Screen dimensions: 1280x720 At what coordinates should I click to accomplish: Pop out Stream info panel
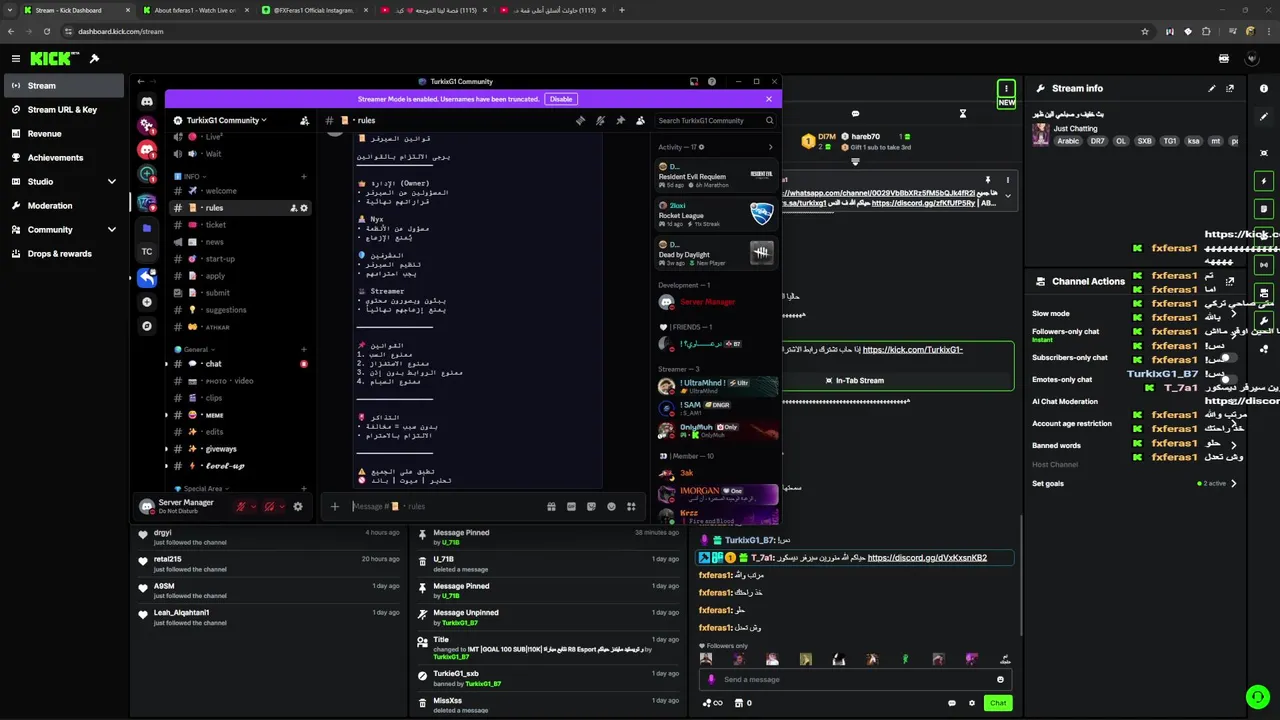pyautogui.click(x=1230, y=88)
